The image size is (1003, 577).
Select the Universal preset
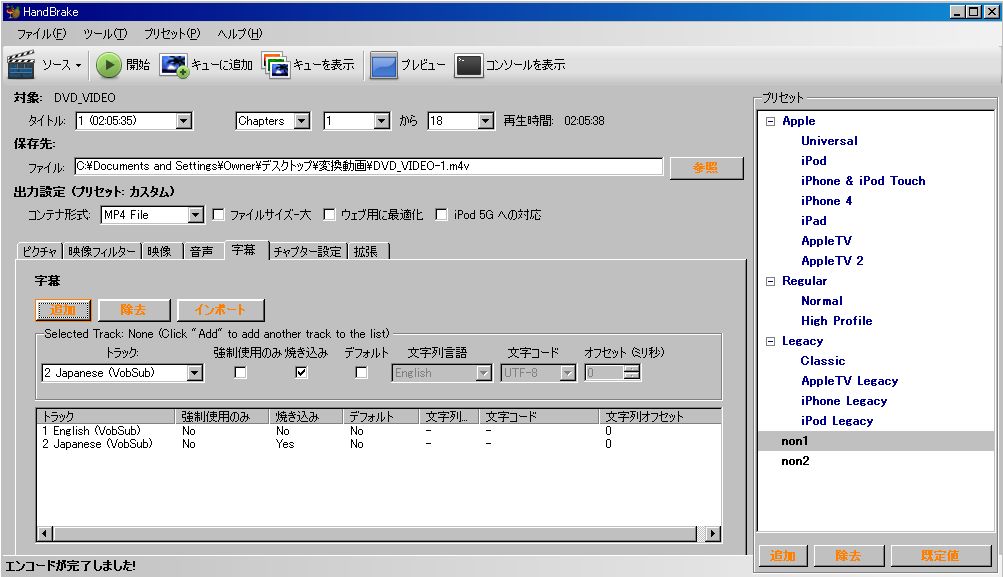(829, 141)
